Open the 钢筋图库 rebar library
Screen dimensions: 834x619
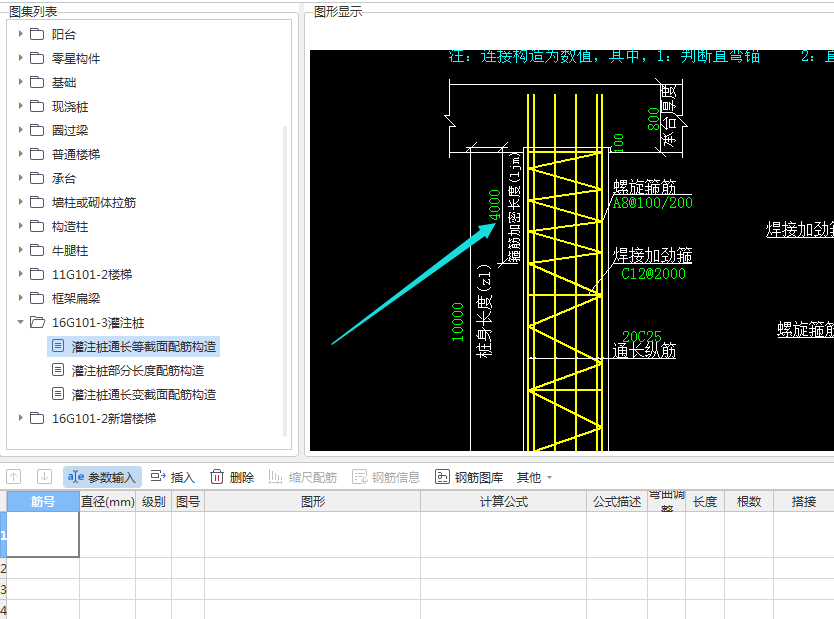tap(469, 477)
